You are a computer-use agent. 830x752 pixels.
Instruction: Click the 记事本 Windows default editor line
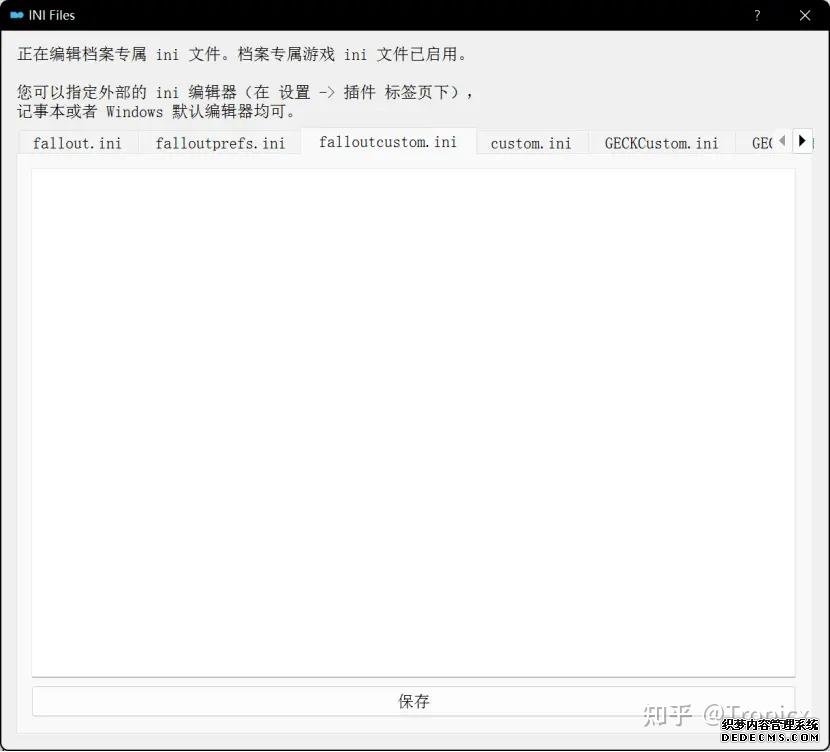[x=157, y=111]
